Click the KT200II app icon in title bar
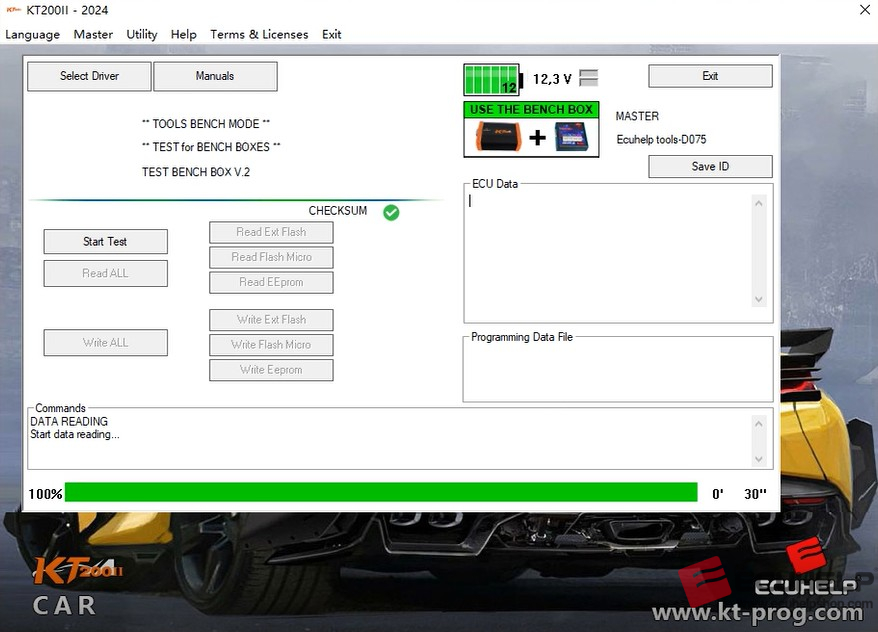 coord(13,10)
